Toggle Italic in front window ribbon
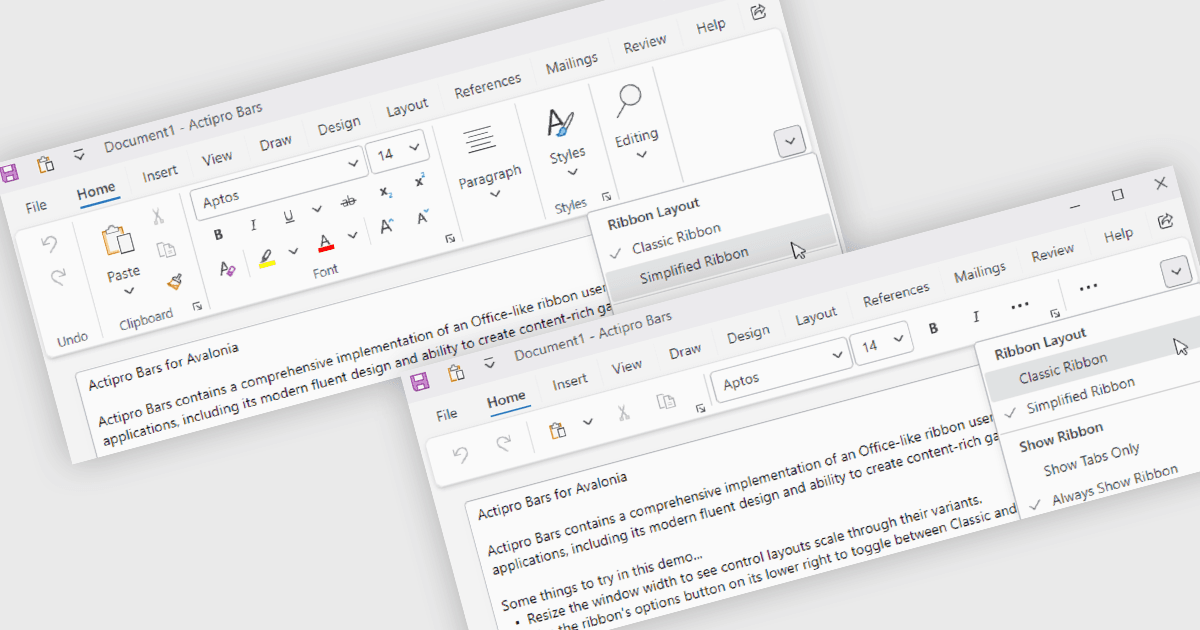1200x630 pixels. point(976,317)
